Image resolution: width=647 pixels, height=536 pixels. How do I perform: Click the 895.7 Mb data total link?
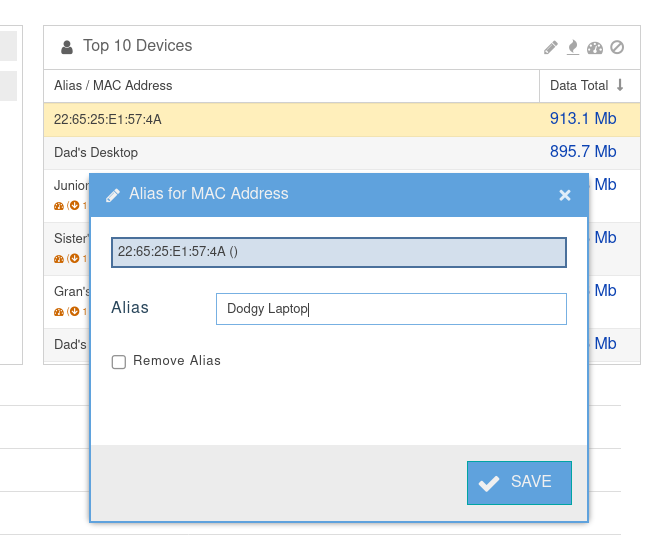click(583, 152)
